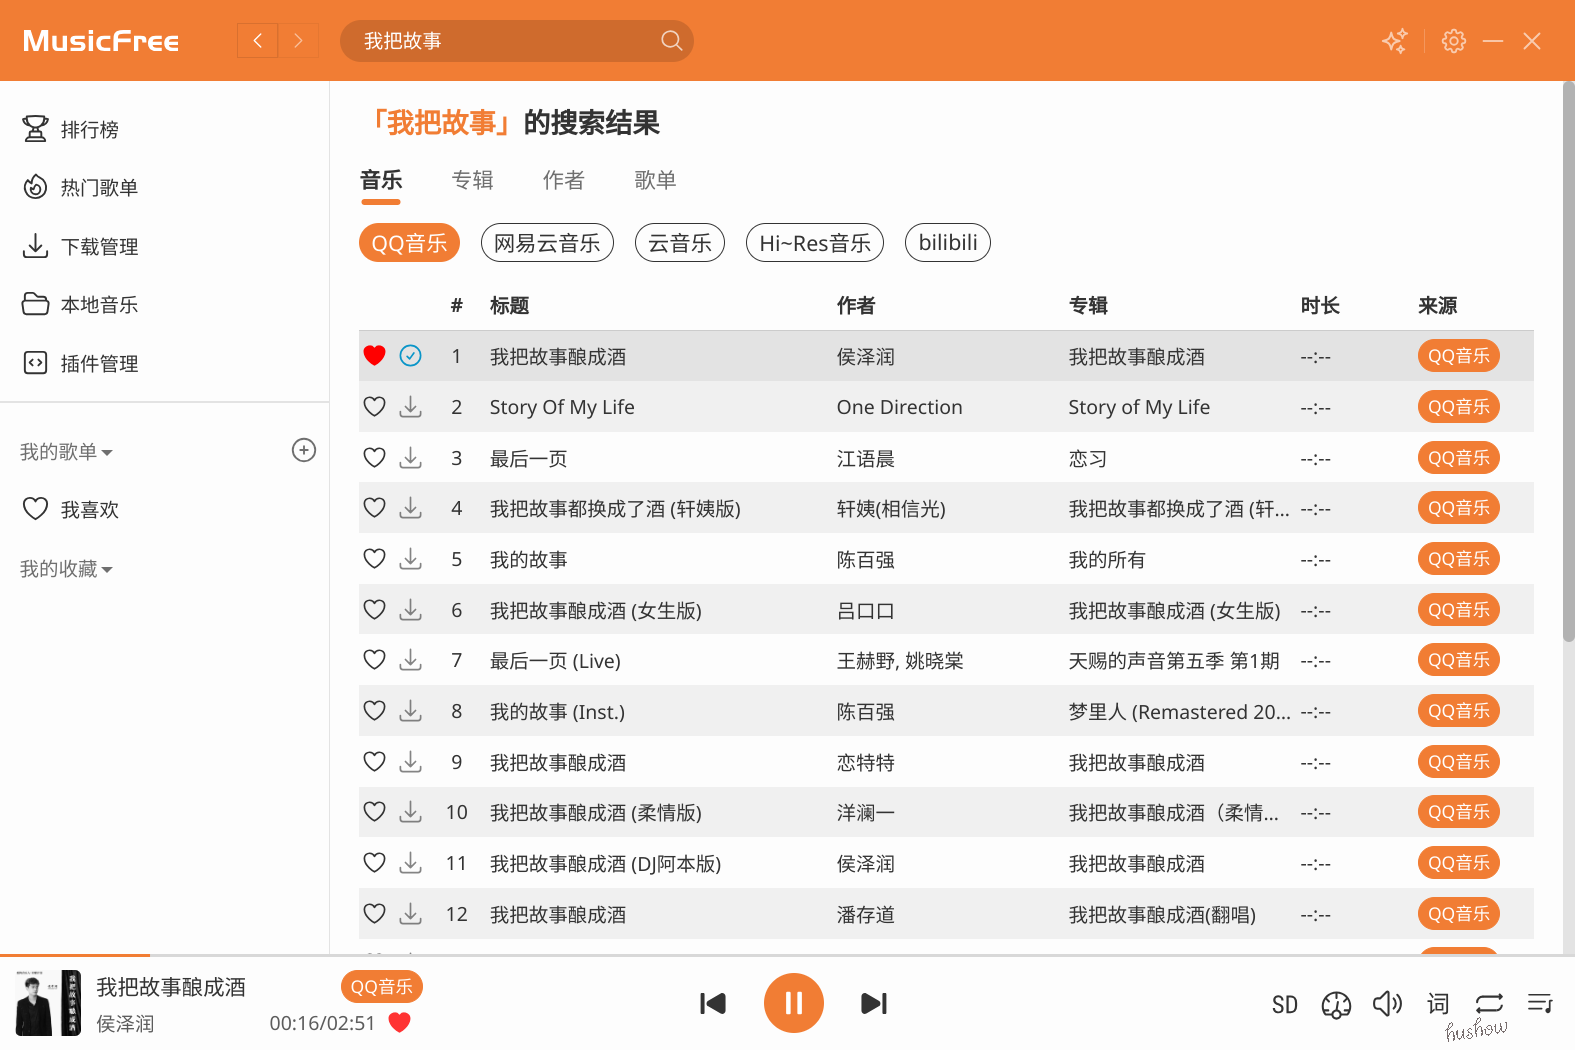Select bilibili source filter
The image size is (1575, 1050).
click(x=948, y=243)
